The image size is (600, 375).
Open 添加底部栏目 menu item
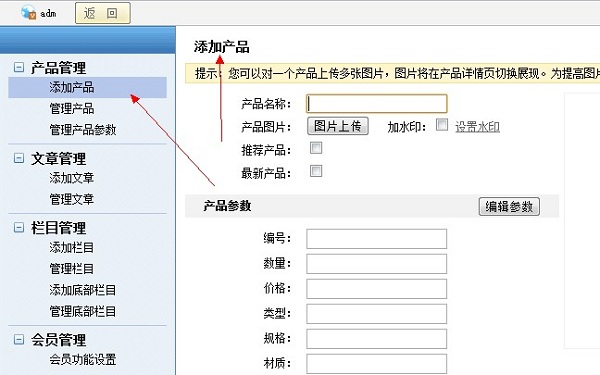[83, 290]
